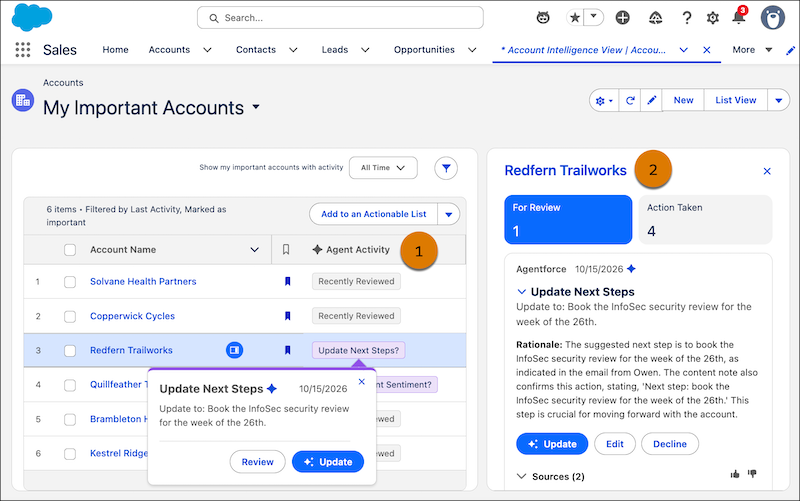800x501 pixels.
Task: Give thumbs up feedback on suggestion
Action: pyautogui.click(x=735, y=474)
